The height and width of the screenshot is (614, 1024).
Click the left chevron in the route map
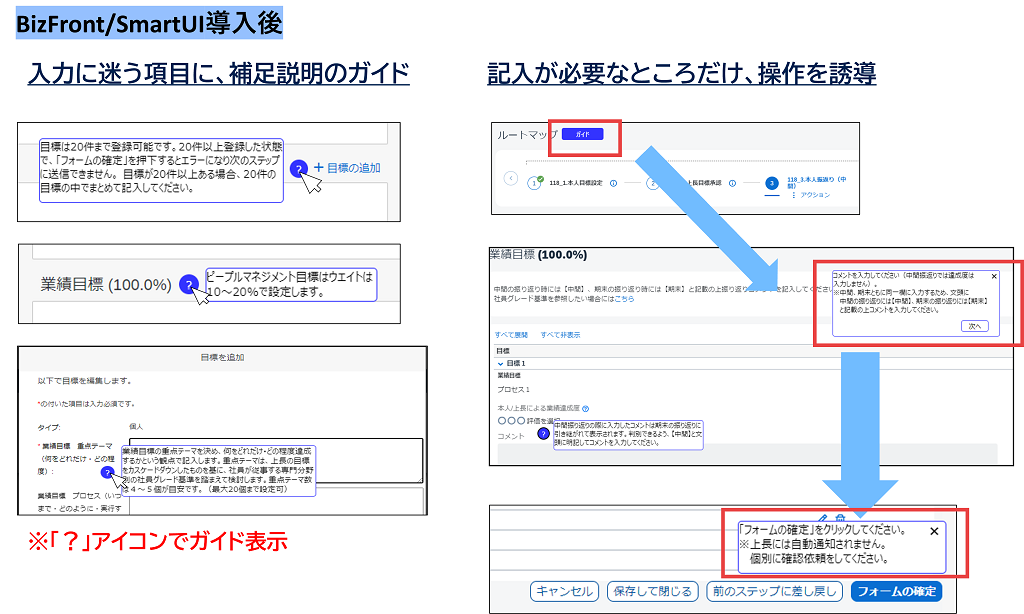coord(511,178)
